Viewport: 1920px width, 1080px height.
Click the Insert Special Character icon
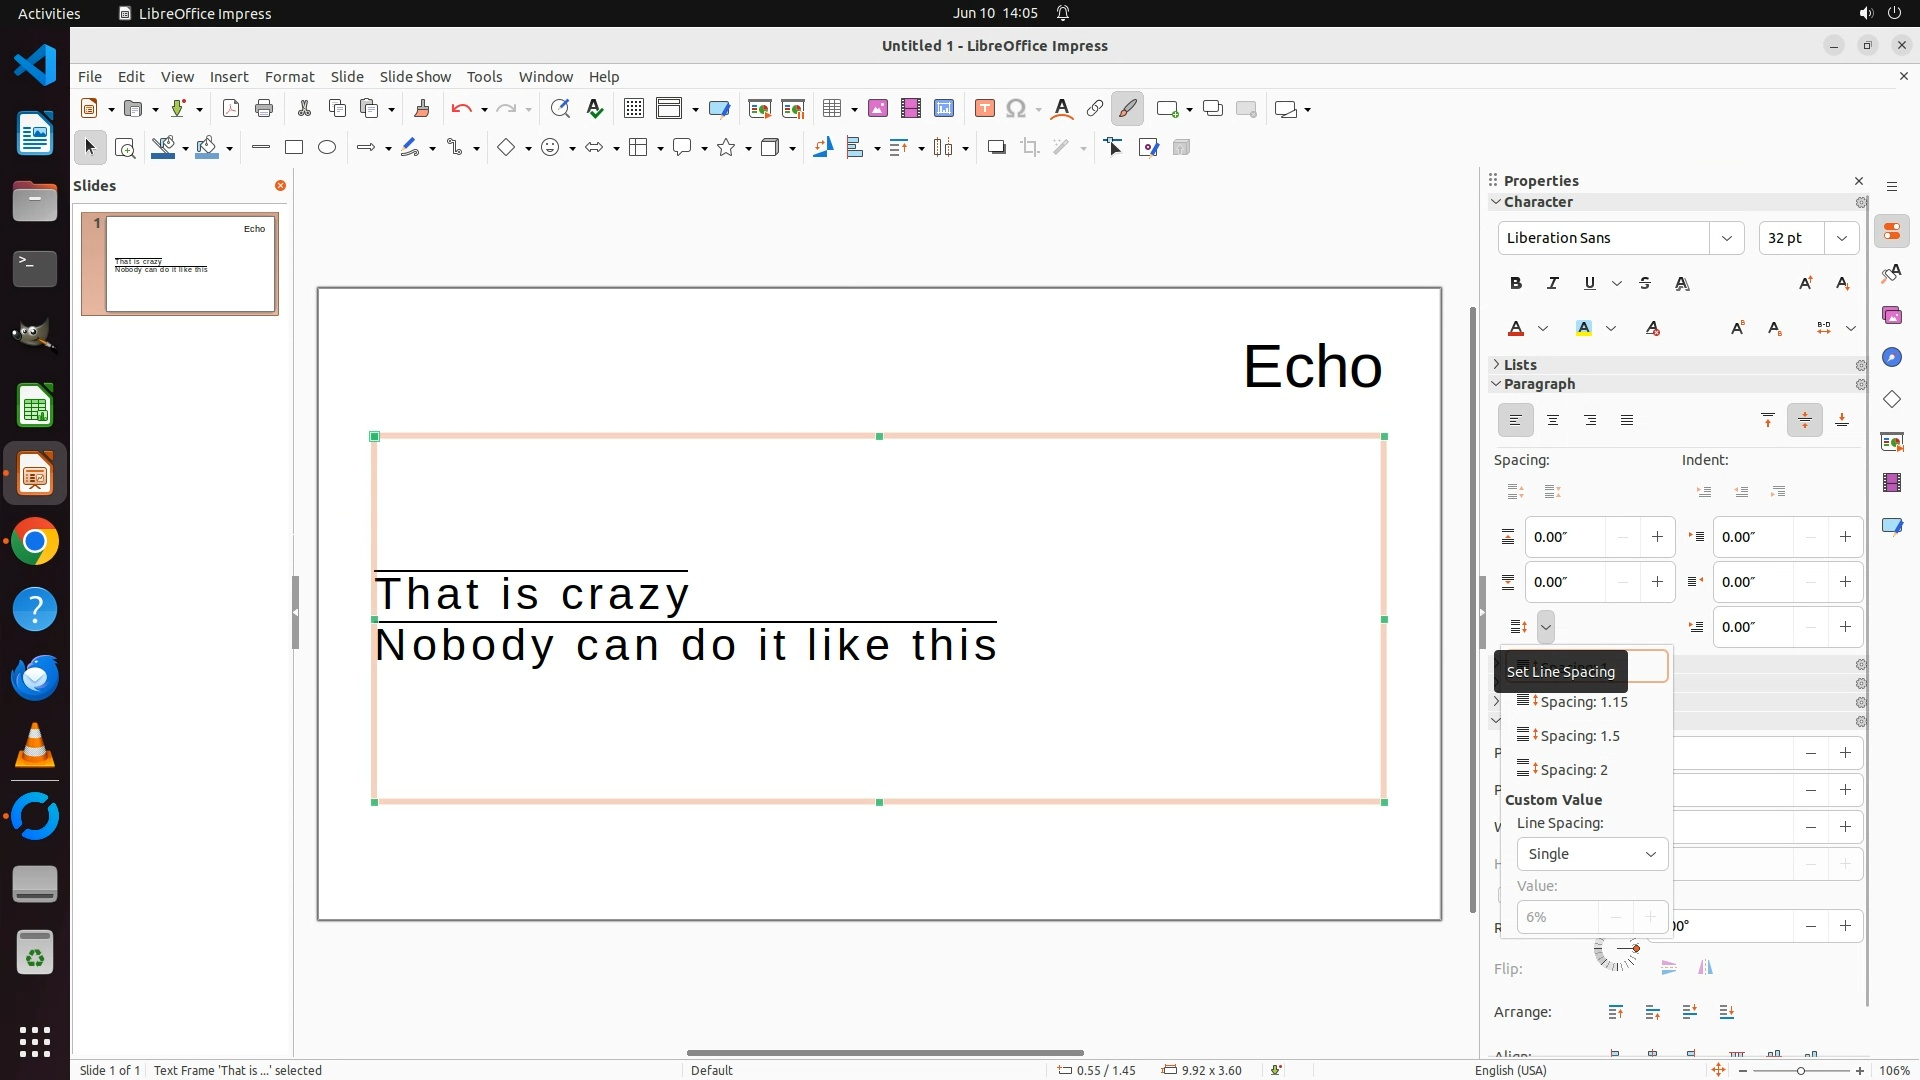coord(1016,109)
